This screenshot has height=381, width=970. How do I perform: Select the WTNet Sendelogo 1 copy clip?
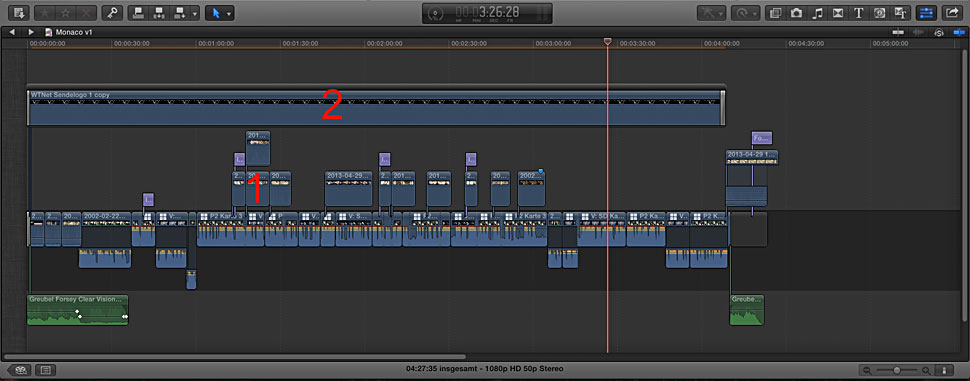click(x=376, y=108)
